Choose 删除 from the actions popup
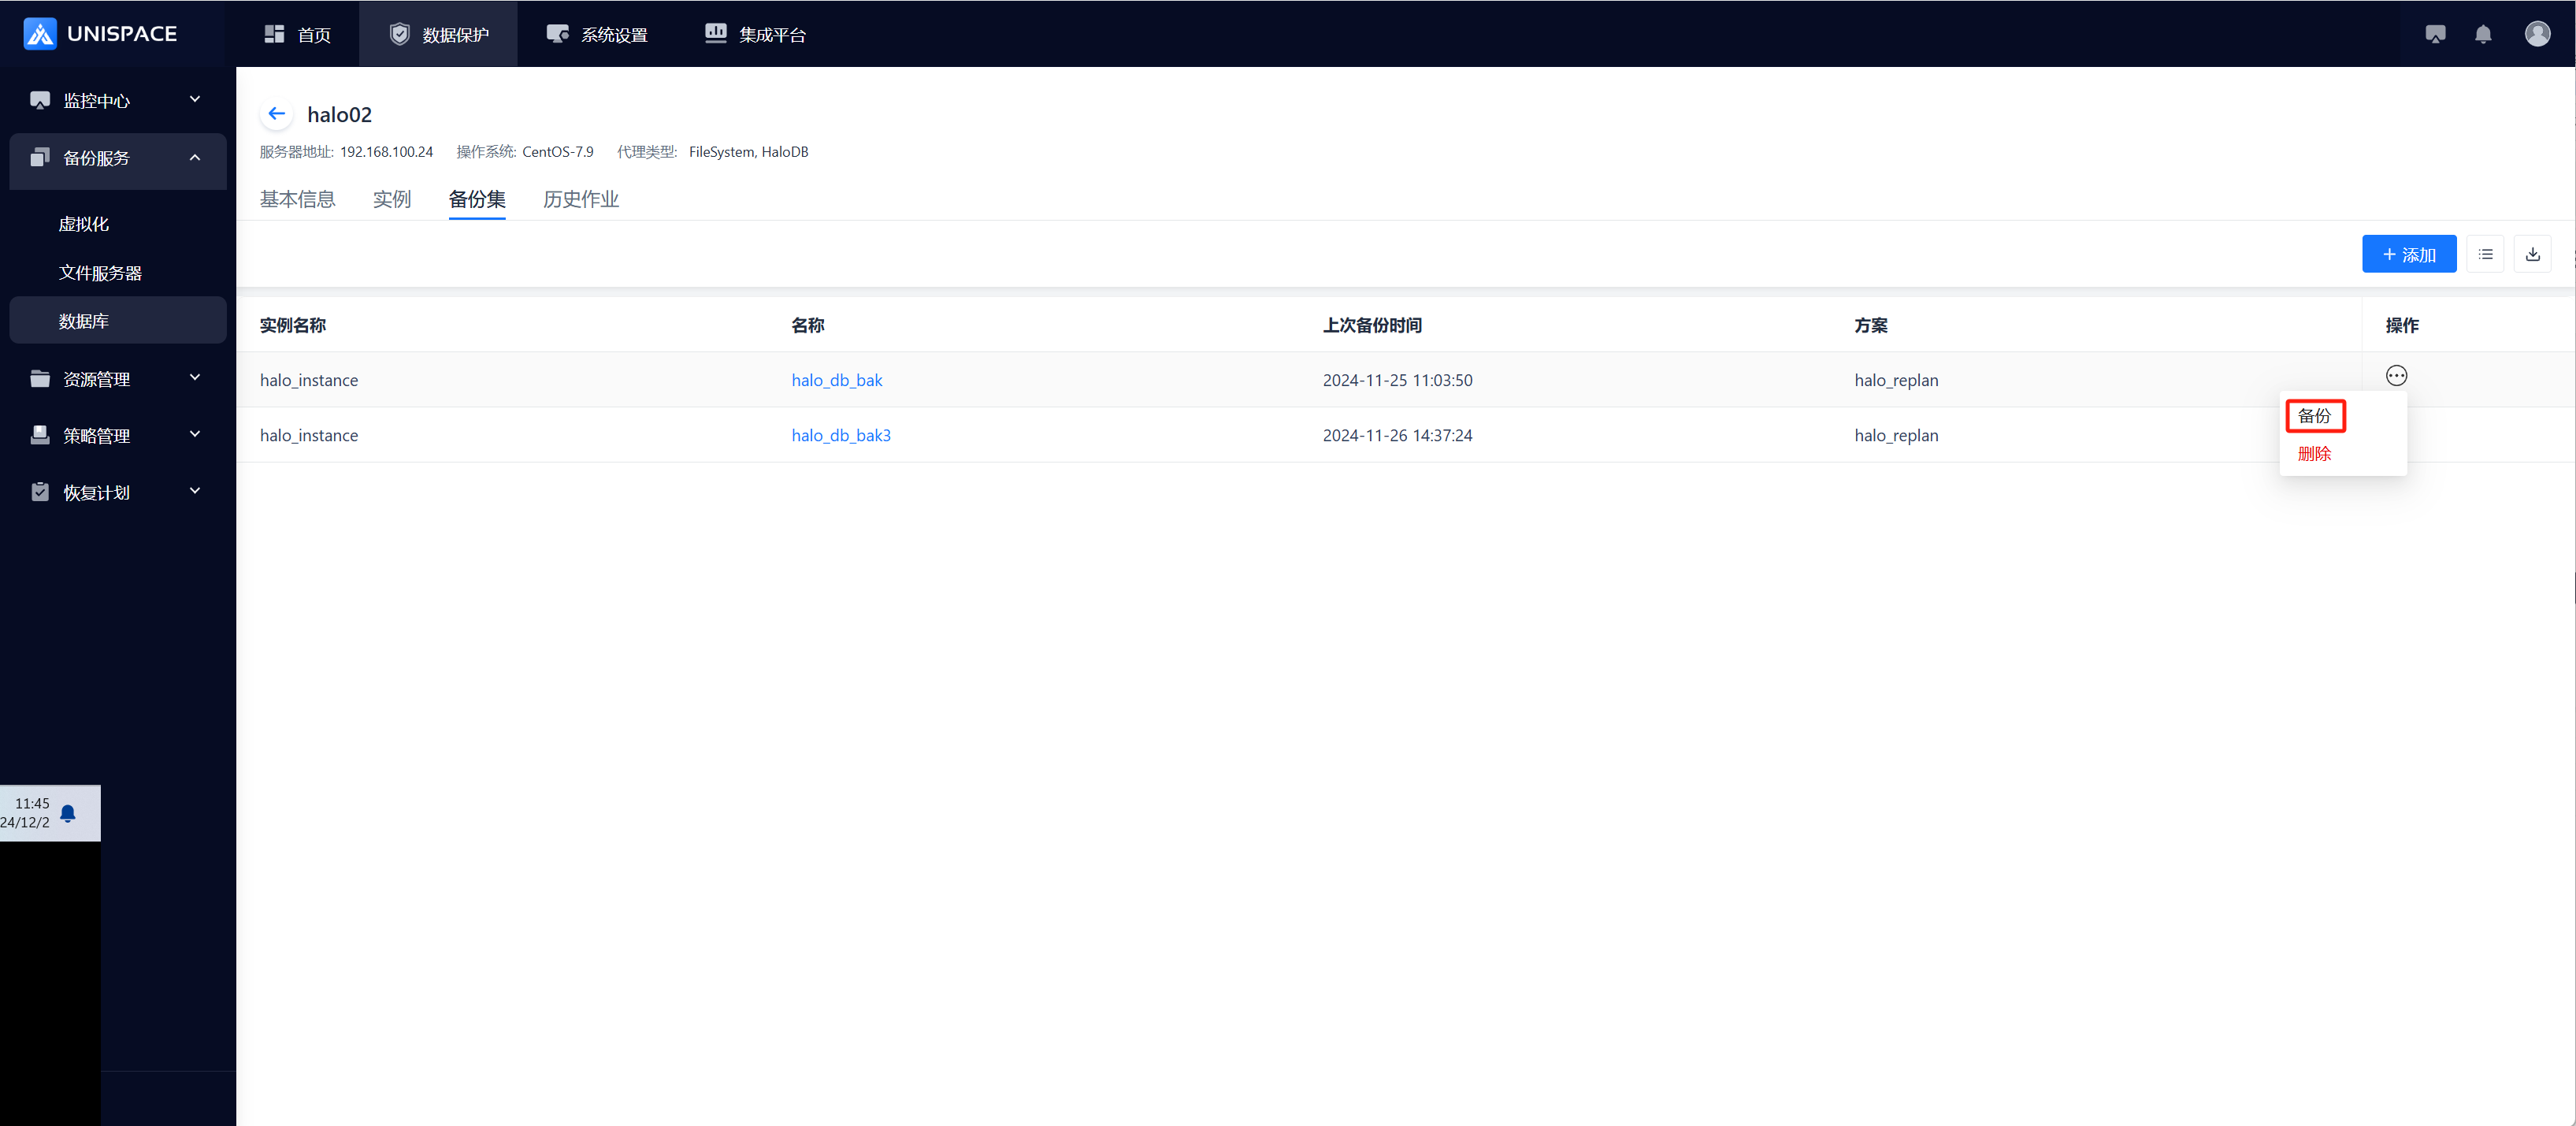 point(2314,454)
